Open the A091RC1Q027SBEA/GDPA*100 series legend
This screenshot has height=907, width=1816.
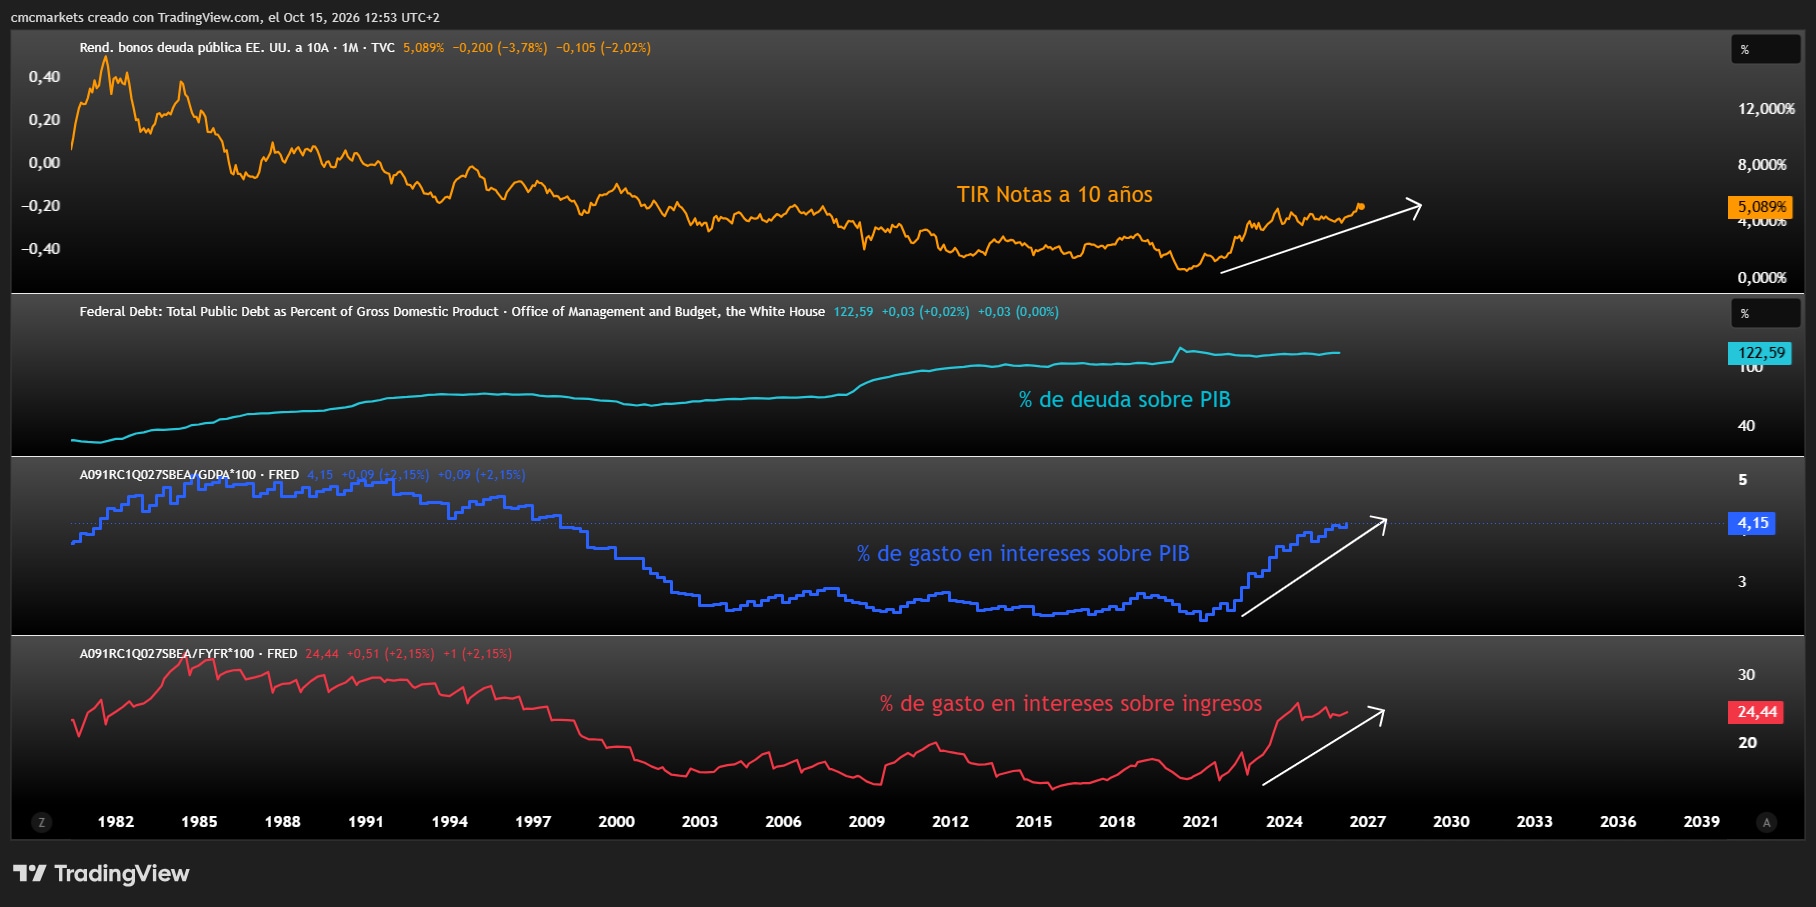pos(189,475)
